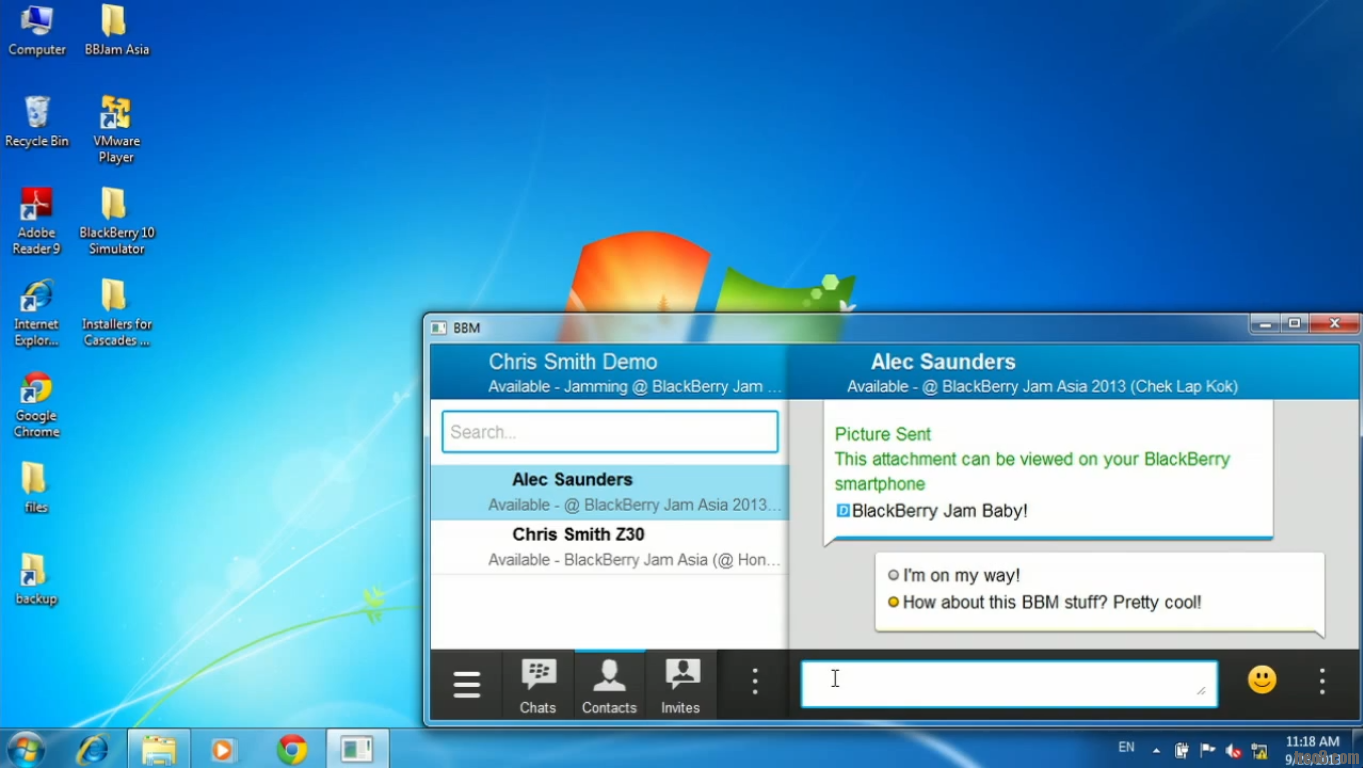The width and height of the screenshot is (1363, 768).
Task: Open Windows Media Player taskbar icon
Action: [223, 749]
